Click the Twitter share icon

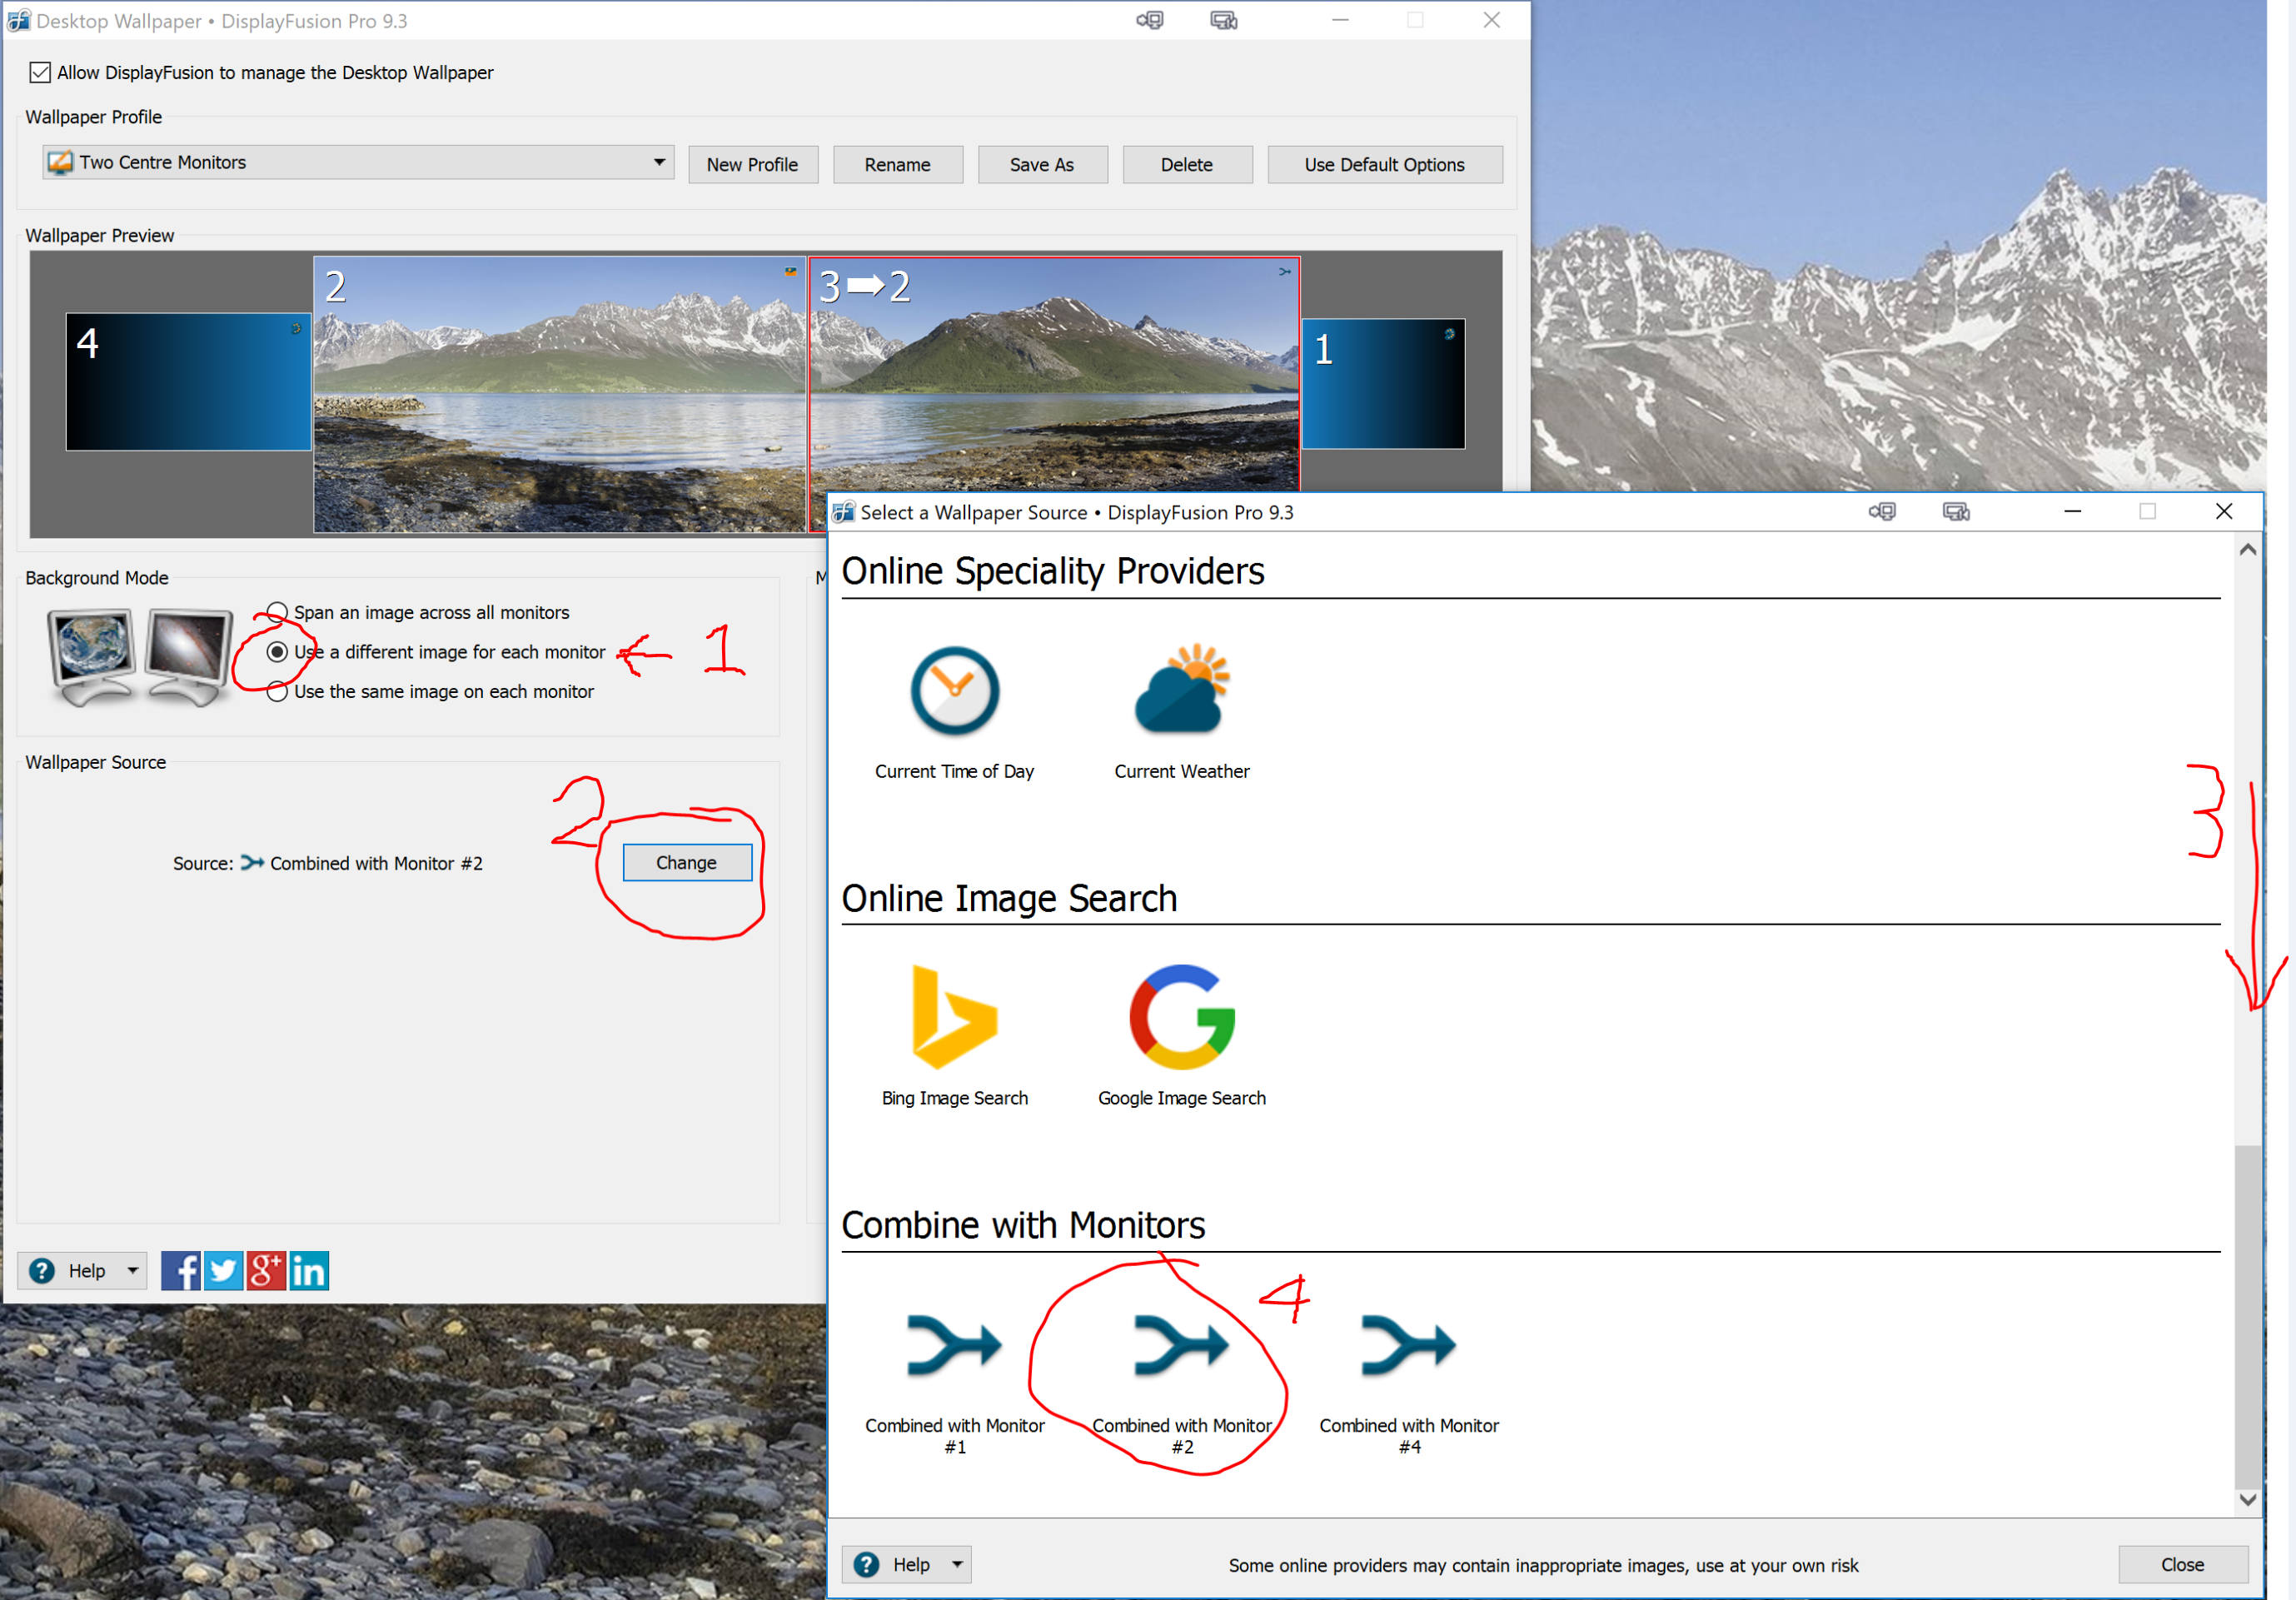223,1271
